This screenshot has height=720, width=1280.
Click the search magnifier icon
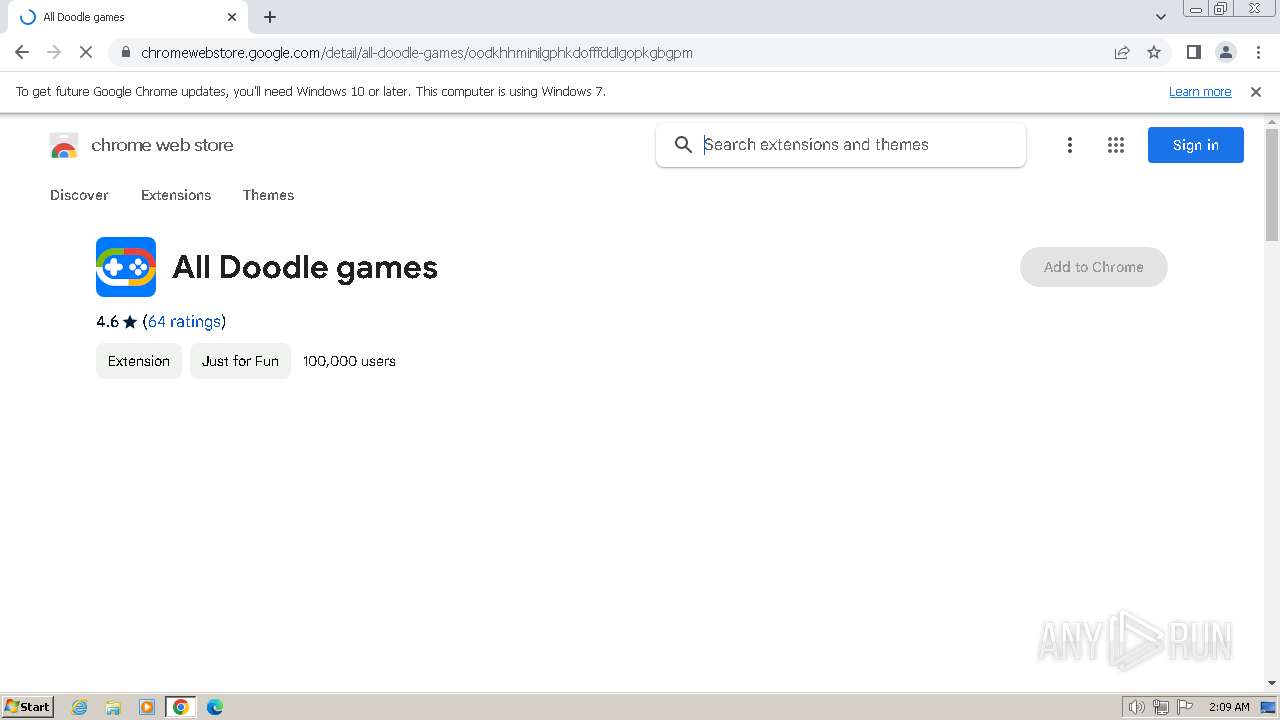coord(683,145)
